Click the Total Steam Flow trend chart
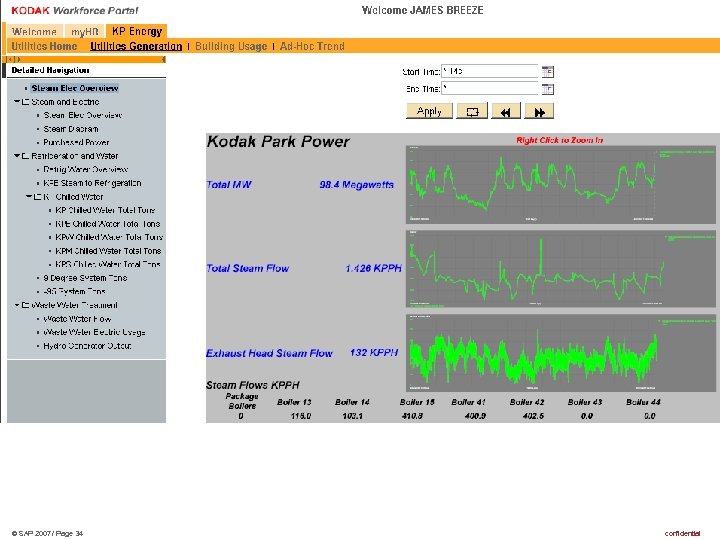Screen dimensions: 720x540 coord(561,269)
